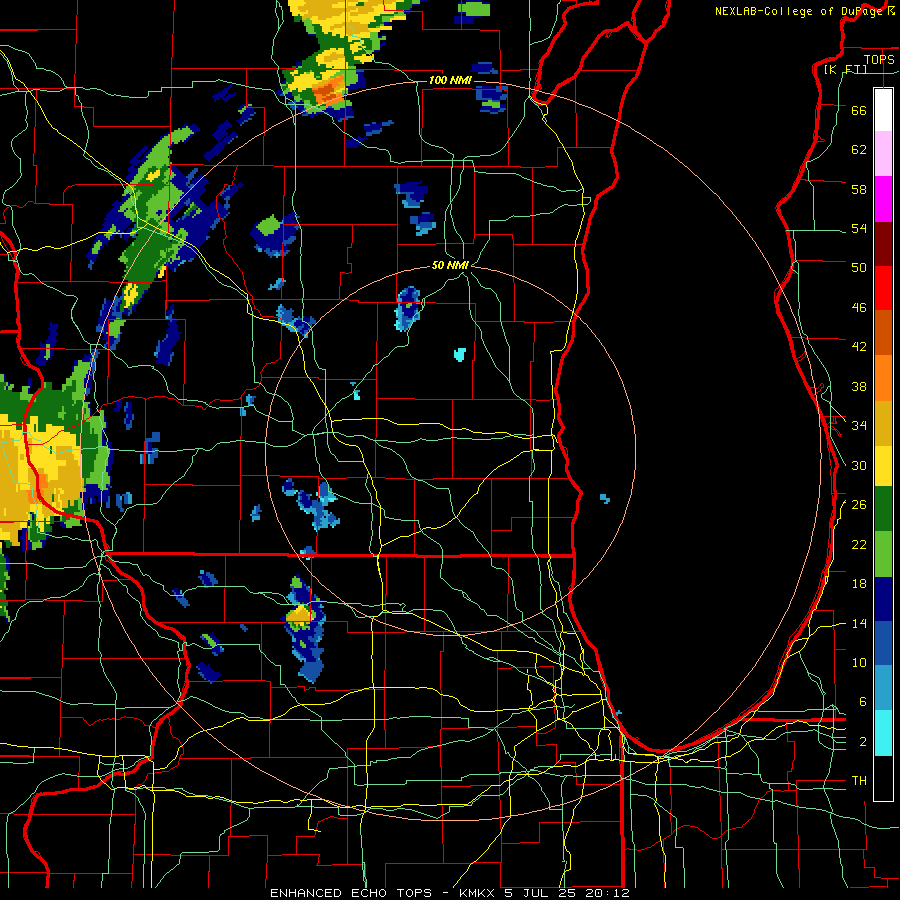900x900 pixels.
Task: Click the K FT units label
Action: (845, 69)
